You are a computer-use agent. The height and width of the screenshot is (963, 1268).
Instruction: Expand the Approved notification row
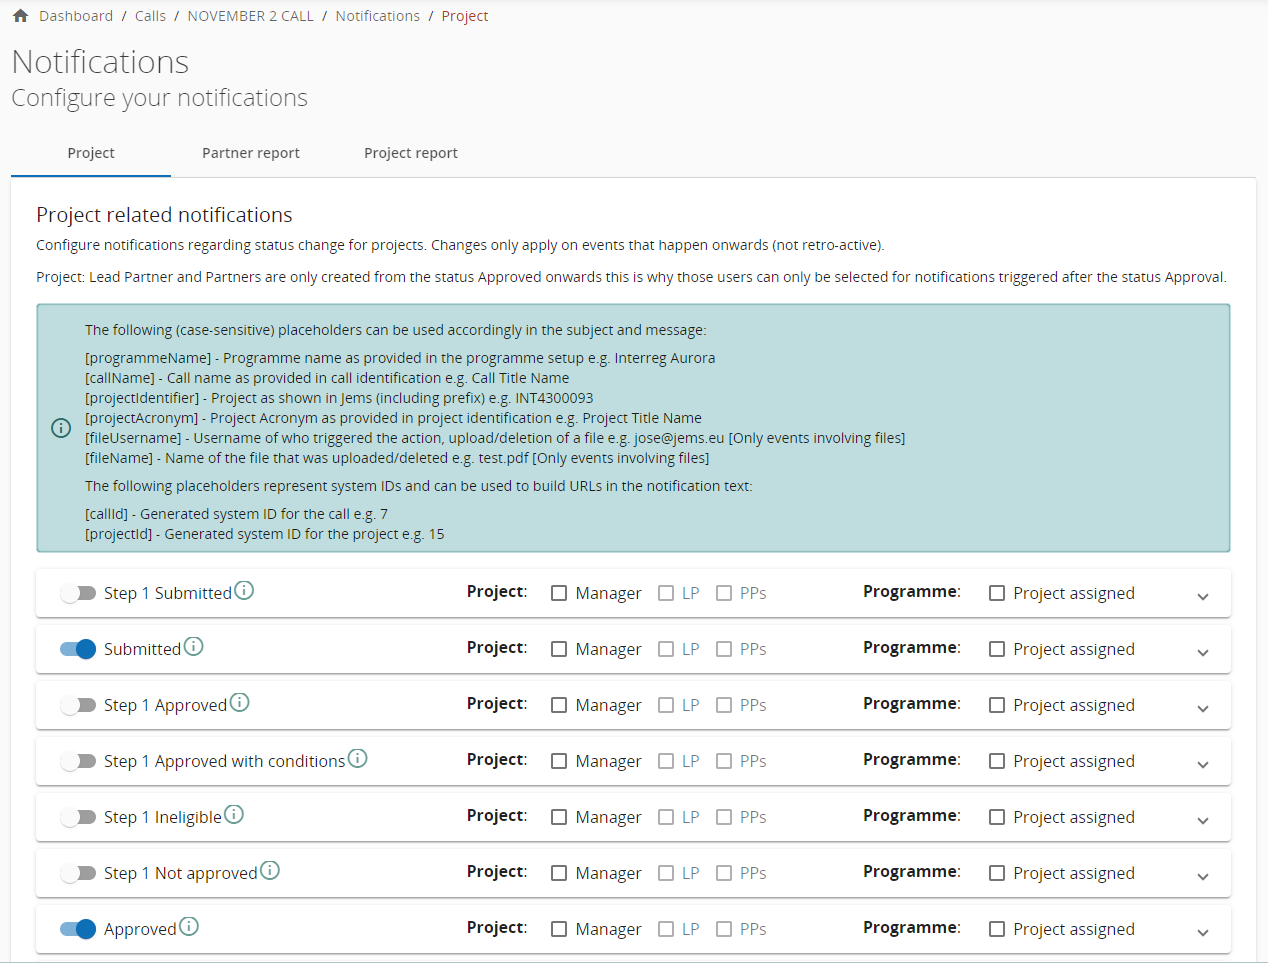point(1203,932)
